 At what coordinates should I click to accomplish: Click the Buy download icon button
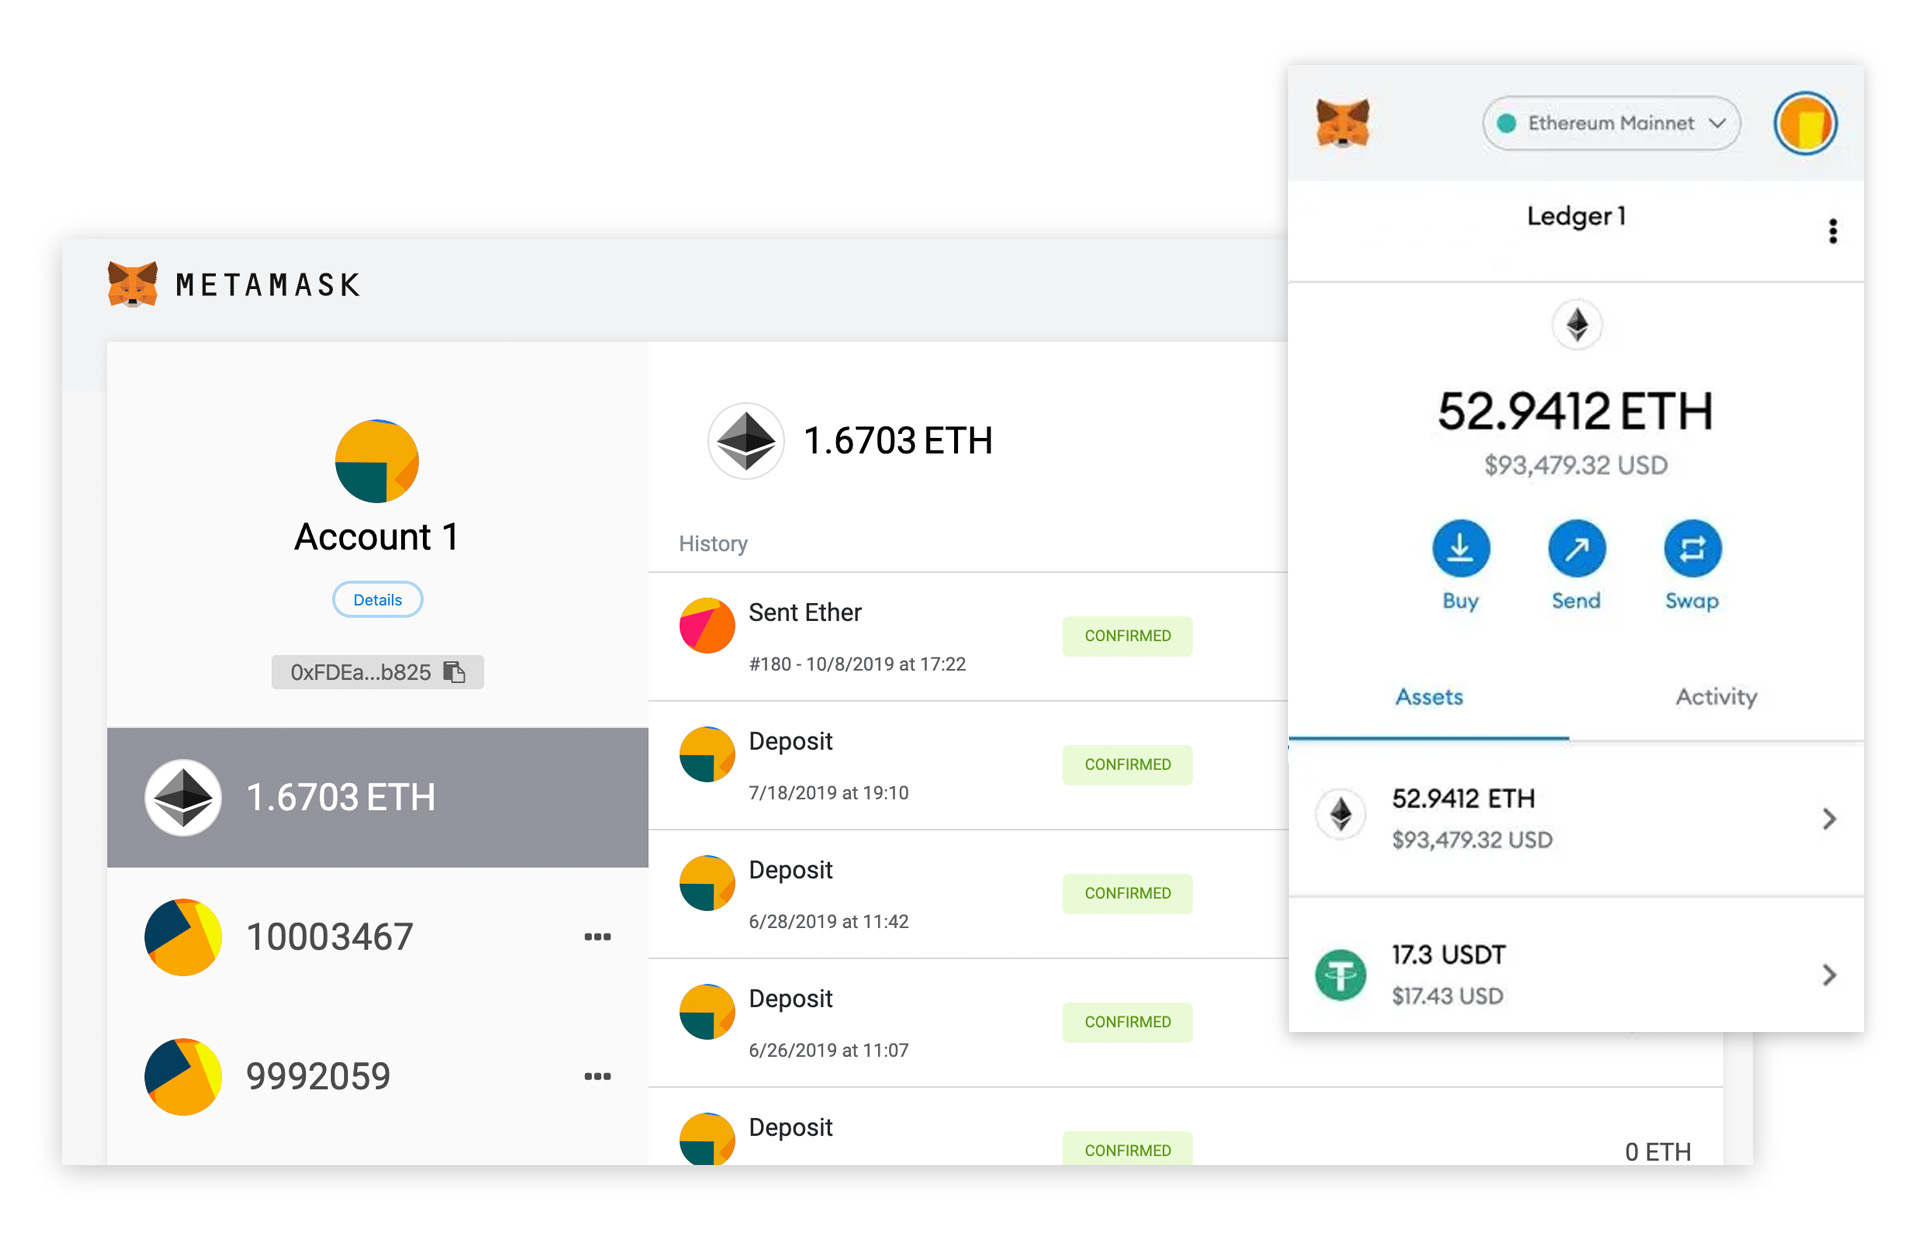(x=1460, y=549)
